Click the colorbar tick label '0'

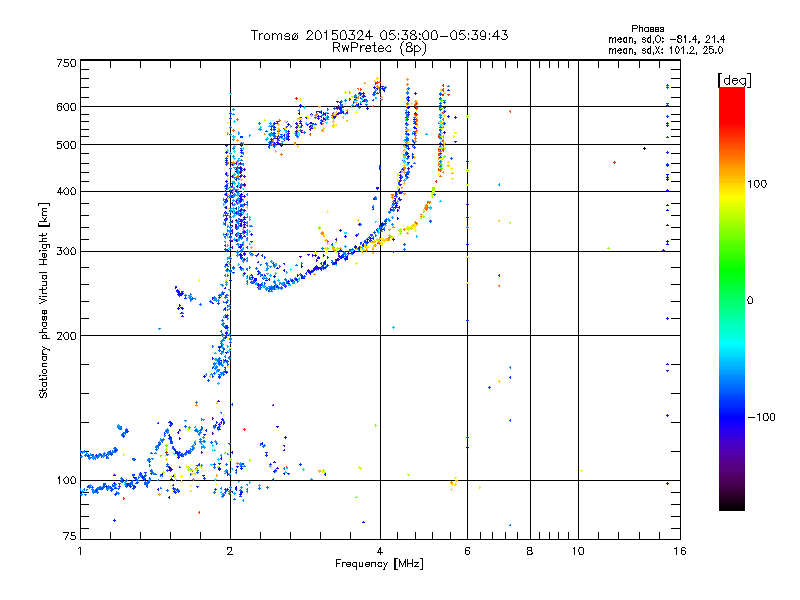click(750, 301)
